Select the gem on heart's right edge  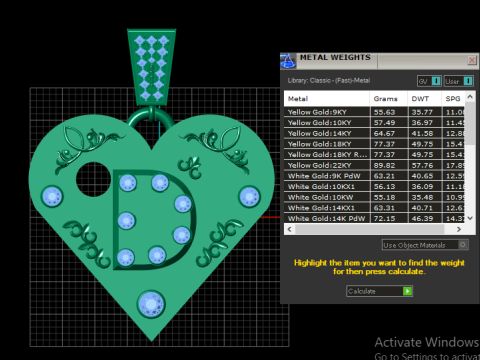249,197
